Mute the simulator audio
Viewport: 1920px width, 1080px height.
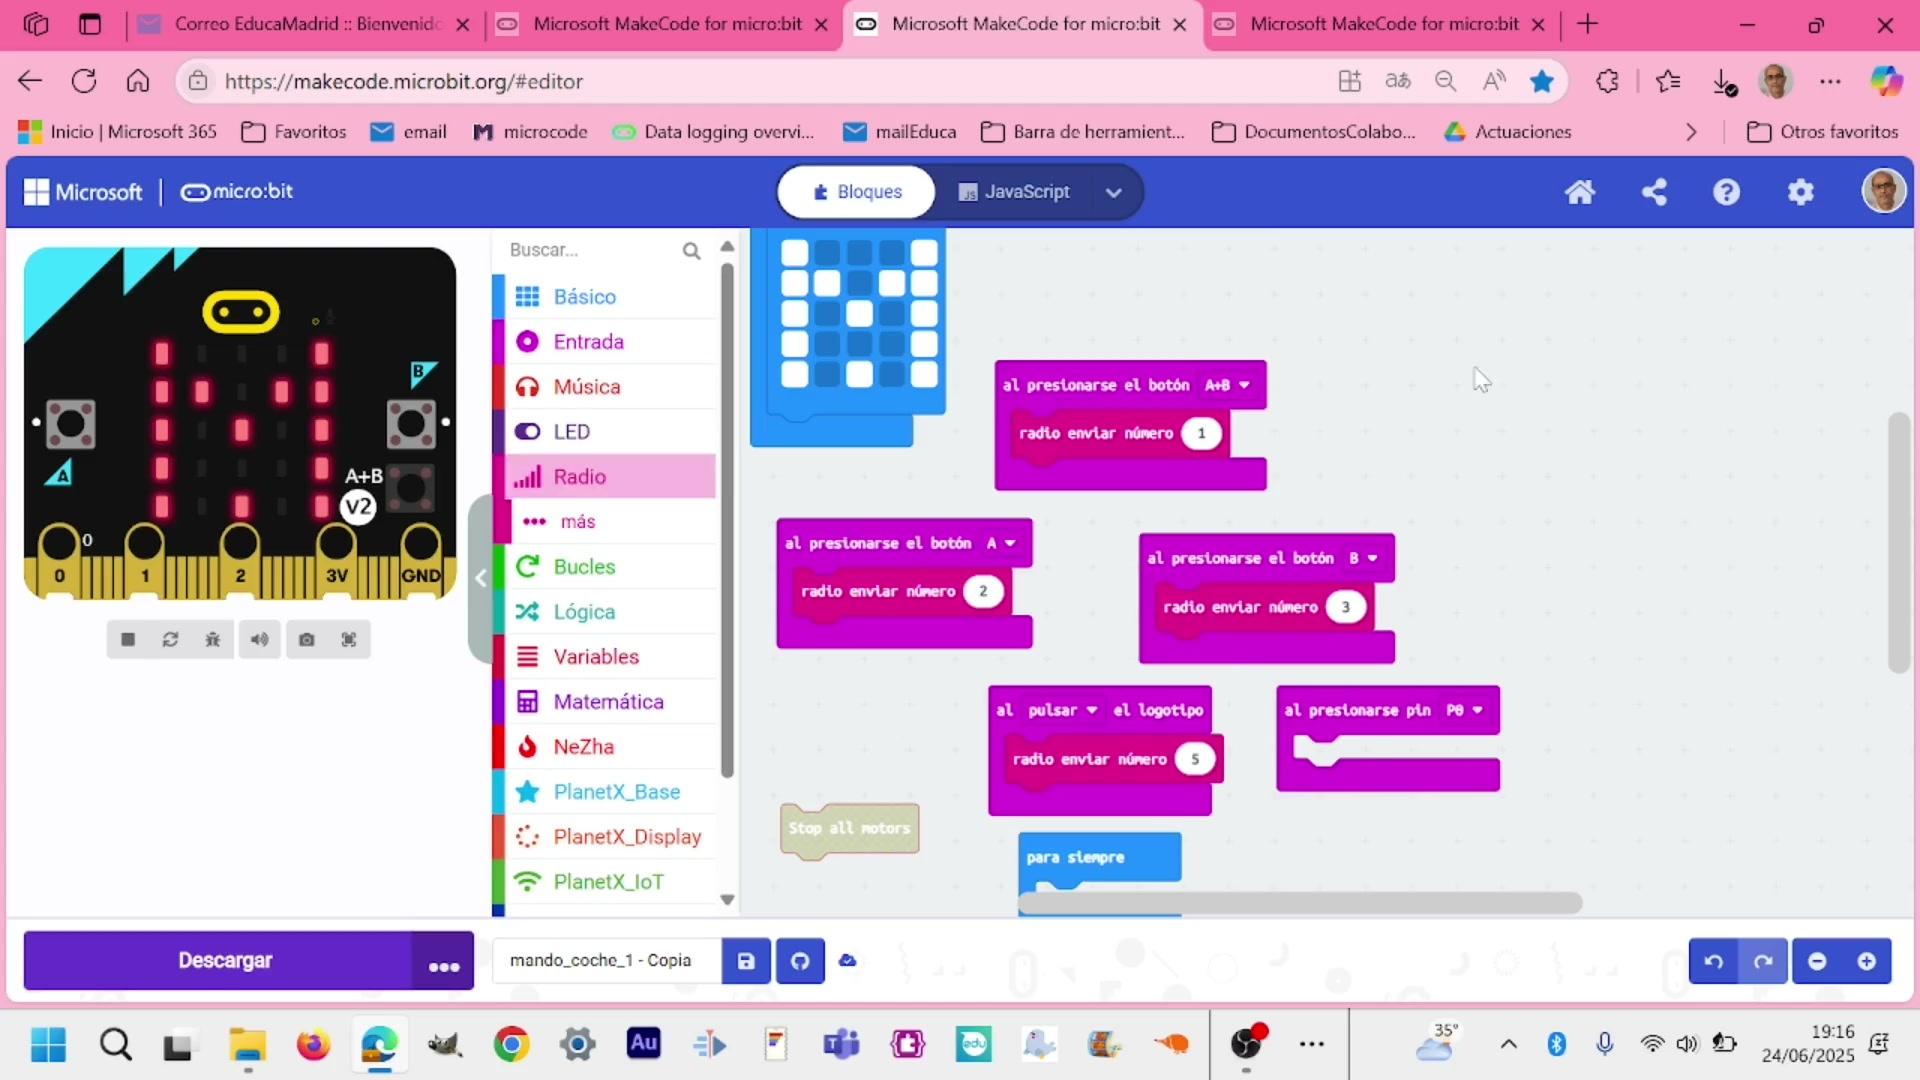[x=259, y=640]
